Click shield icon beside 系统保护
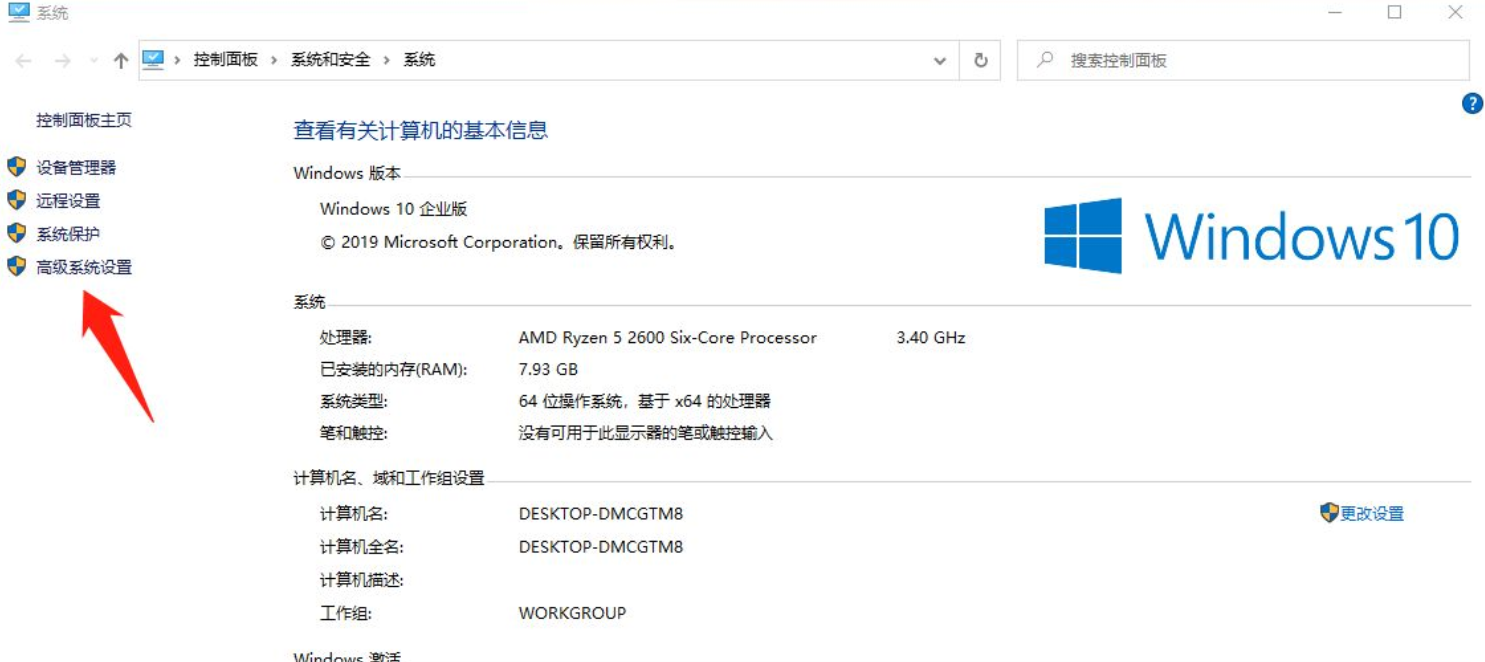 click(16, 233)
